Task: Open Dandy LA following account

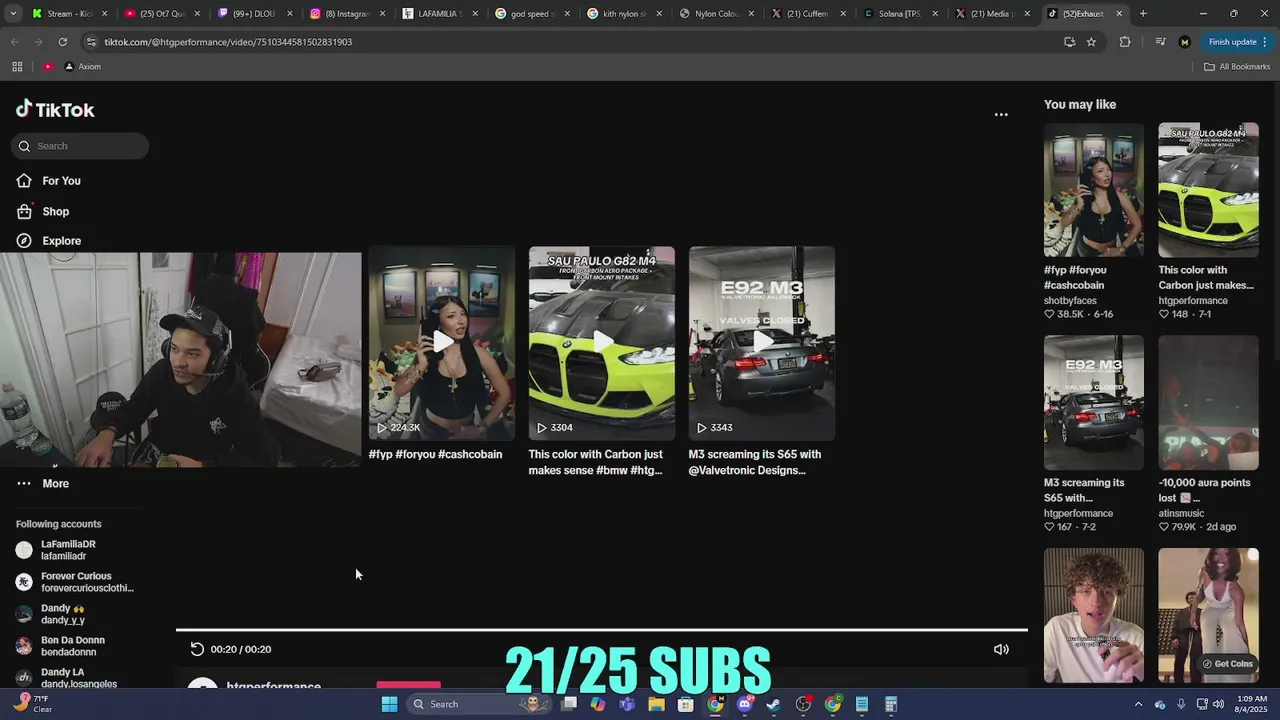Action: click(66, 678)
